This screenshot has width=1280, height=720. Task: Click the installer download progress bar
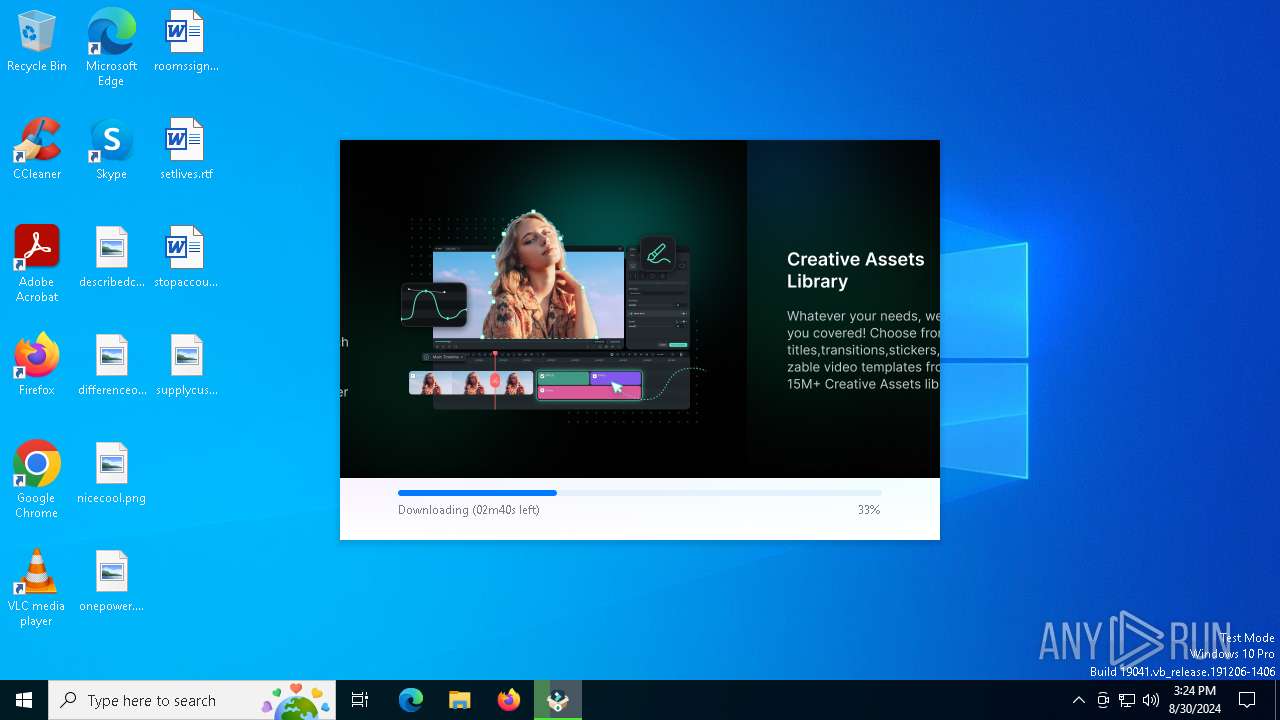[640, 493]
